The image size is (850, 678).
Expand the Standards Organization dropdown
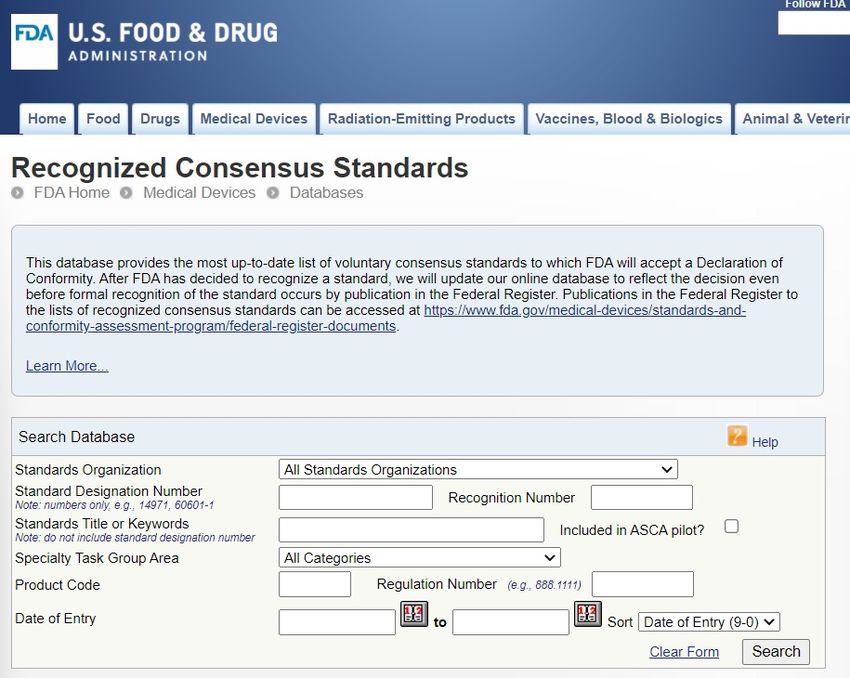click(x=477, y=469)
